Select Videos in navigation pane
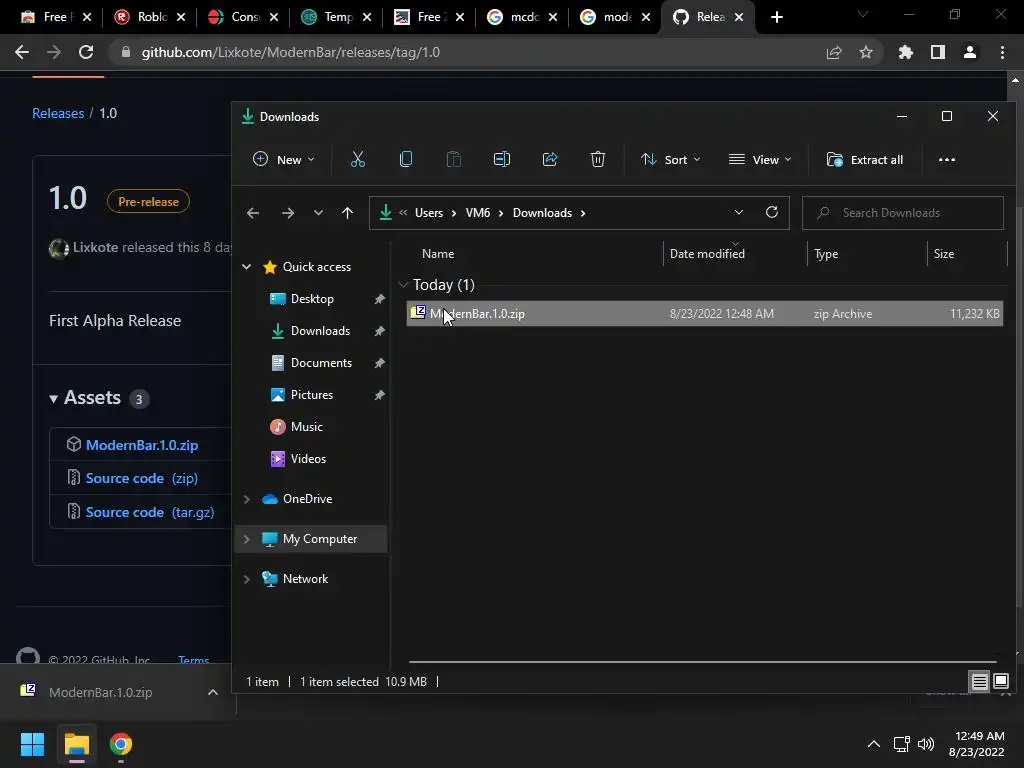This screenshot has width=1024, height=768. 308,458
